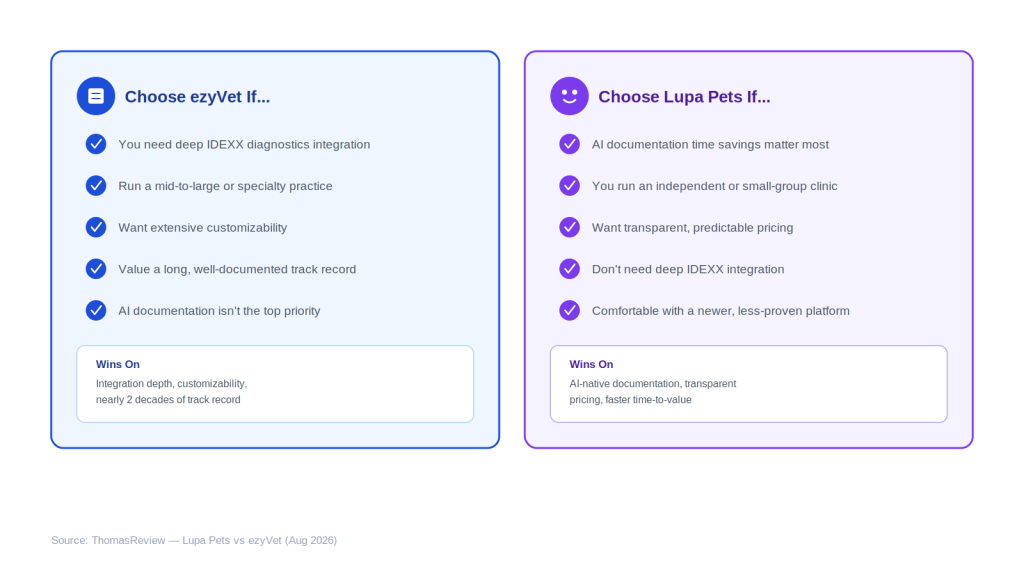
Task: Click the ThomasReview source citation line
Action: pyautogui.click(x=194, y=540)
